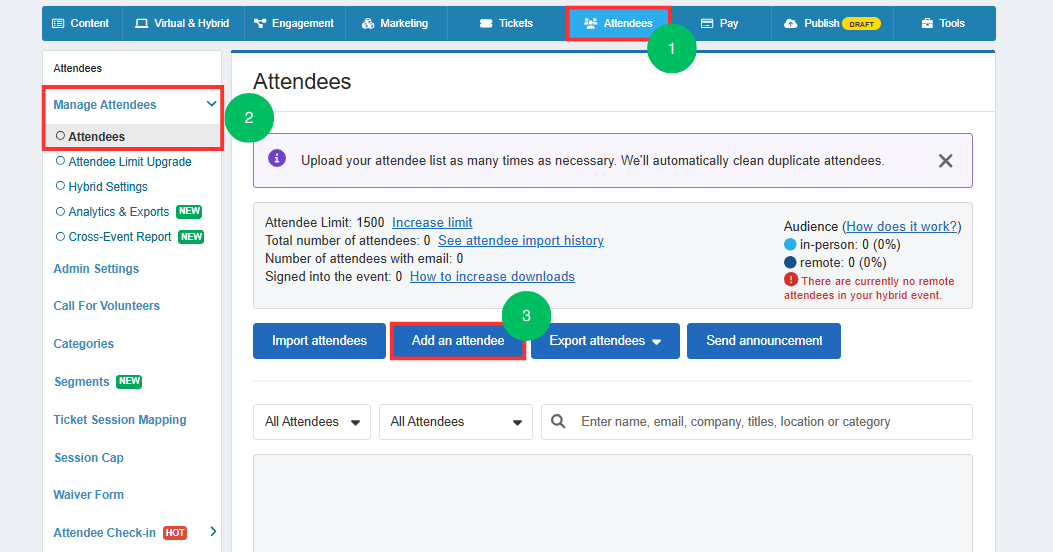This screenshot has width=1053, height=552.
Task: Open the Publish draft tab
Action: pos(831,23)
